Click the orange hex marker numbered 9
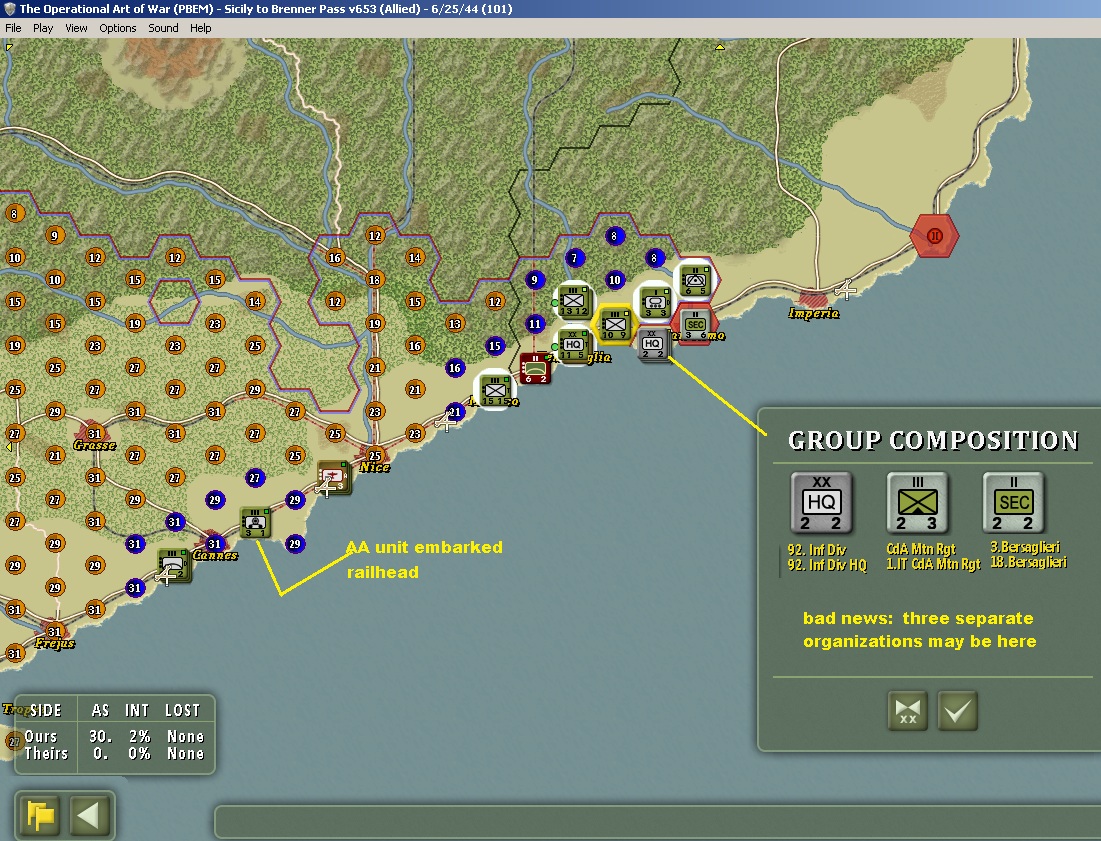Viewport: 1101px width, 841px height. pyautogui.click(x=54, y=235)
